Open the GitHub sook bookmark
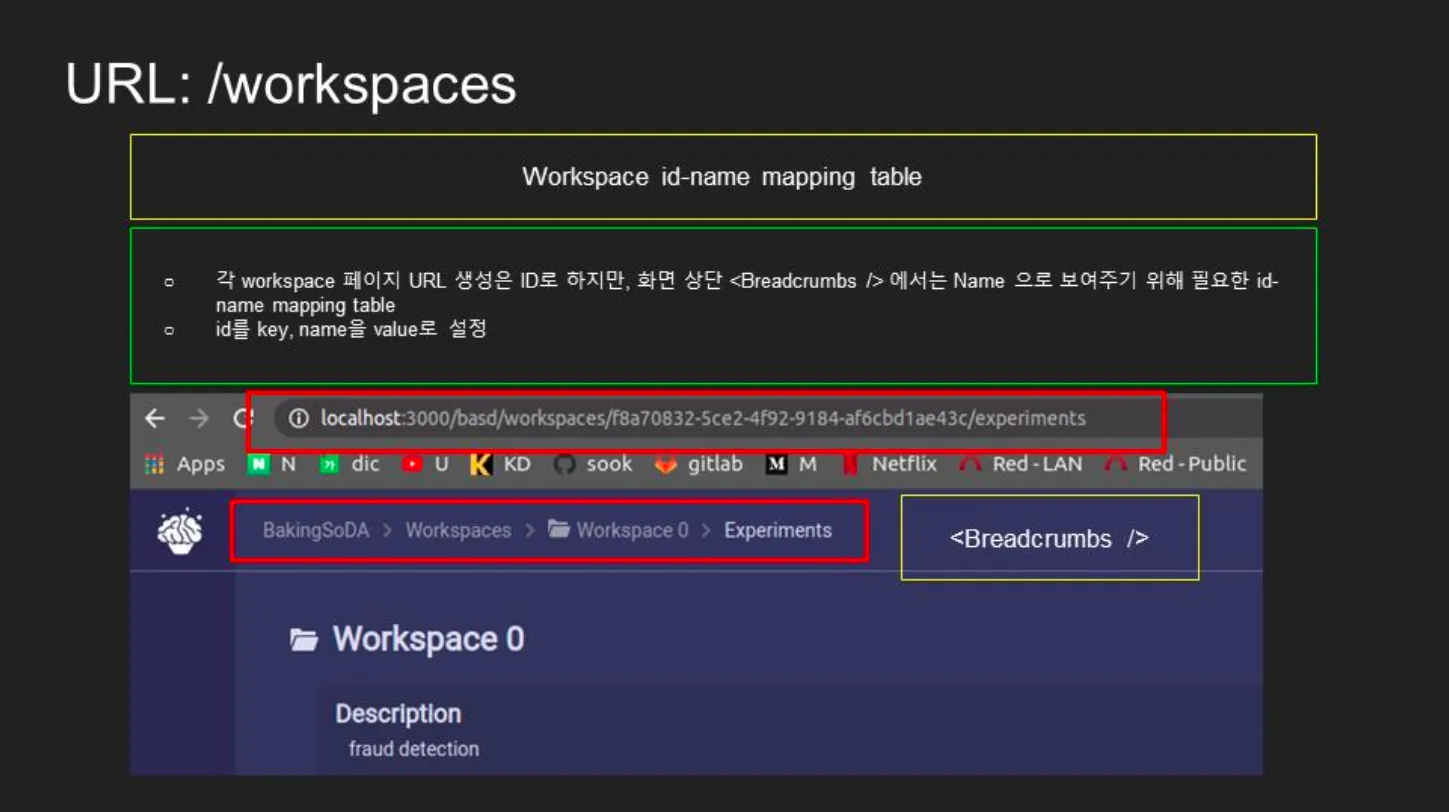 pyautogui.click(x=594, y=464)
